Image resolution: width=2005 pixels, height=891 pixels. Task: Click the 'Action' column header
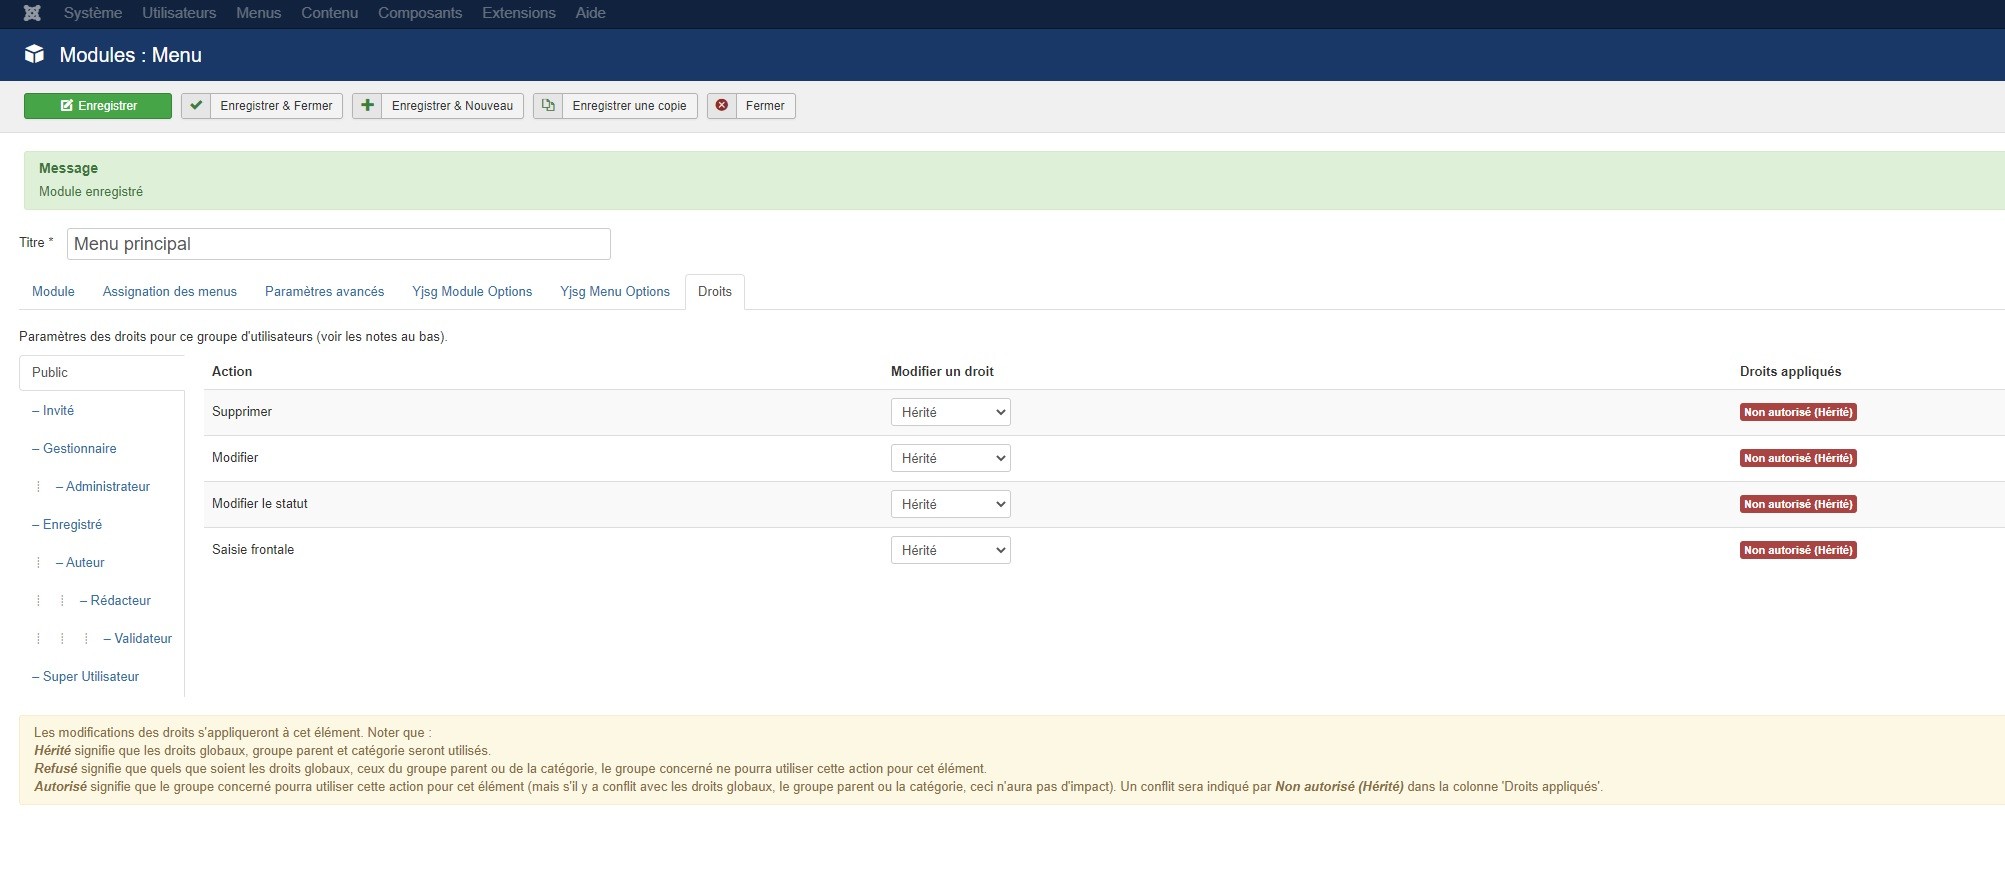[232, 372]
